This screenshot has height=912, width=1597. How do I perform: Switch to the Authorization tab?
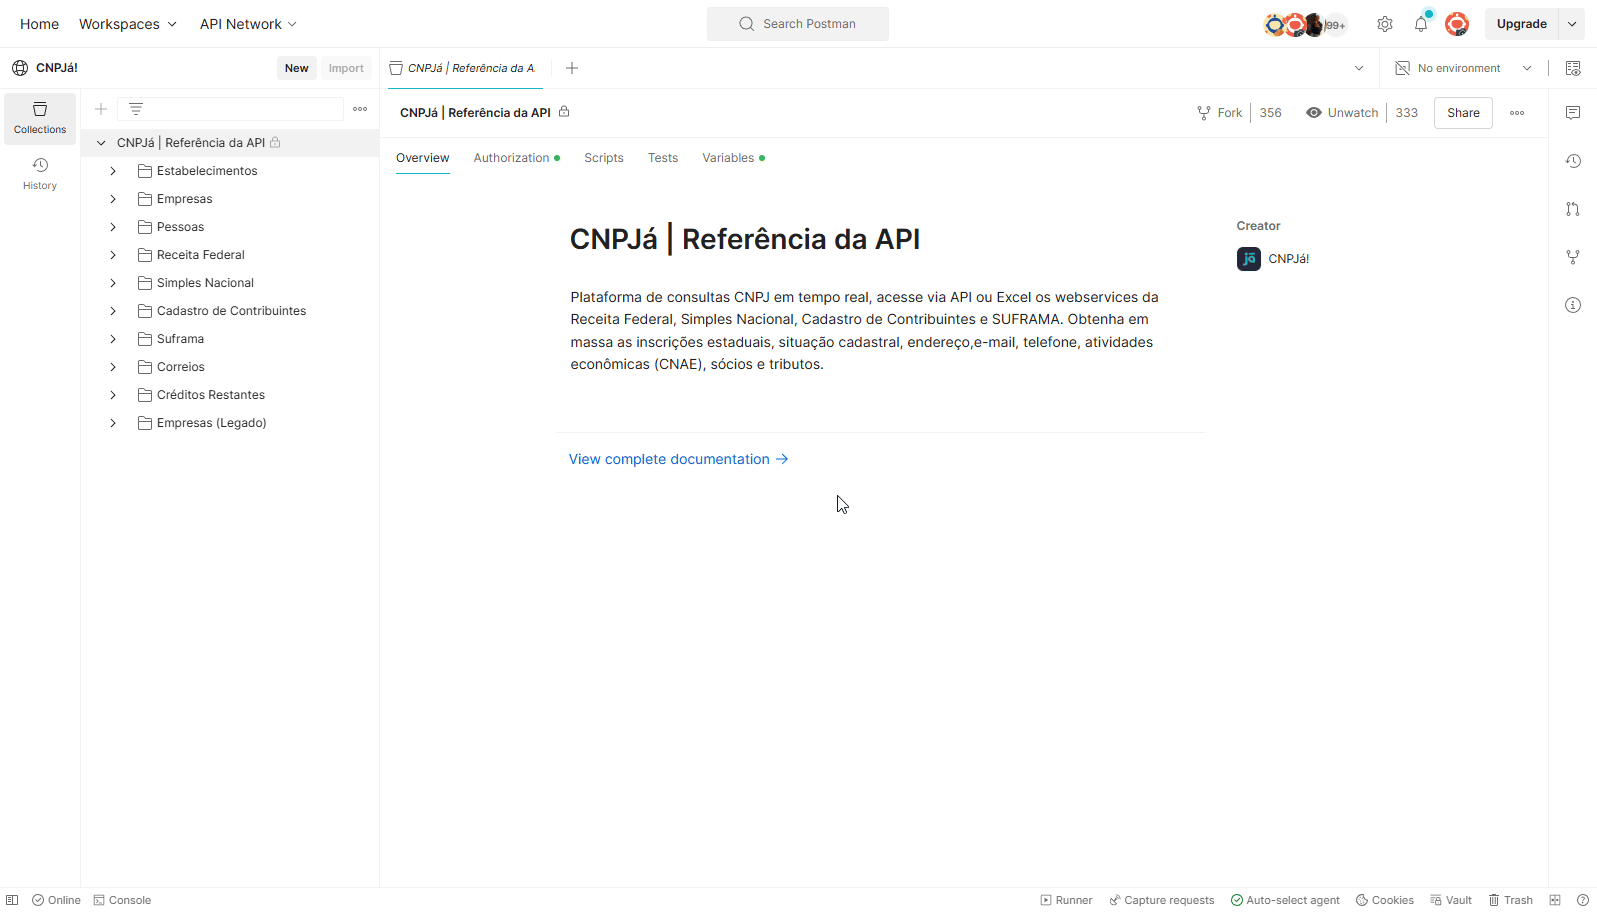tap(516, 158)
